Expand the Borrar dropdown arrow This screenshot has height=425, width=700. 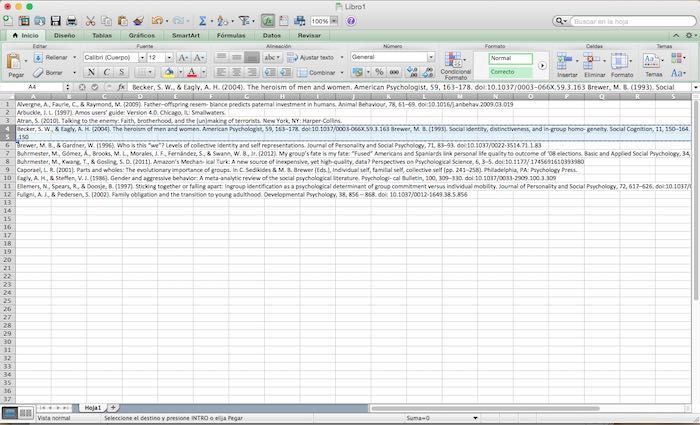click(75, 72)
